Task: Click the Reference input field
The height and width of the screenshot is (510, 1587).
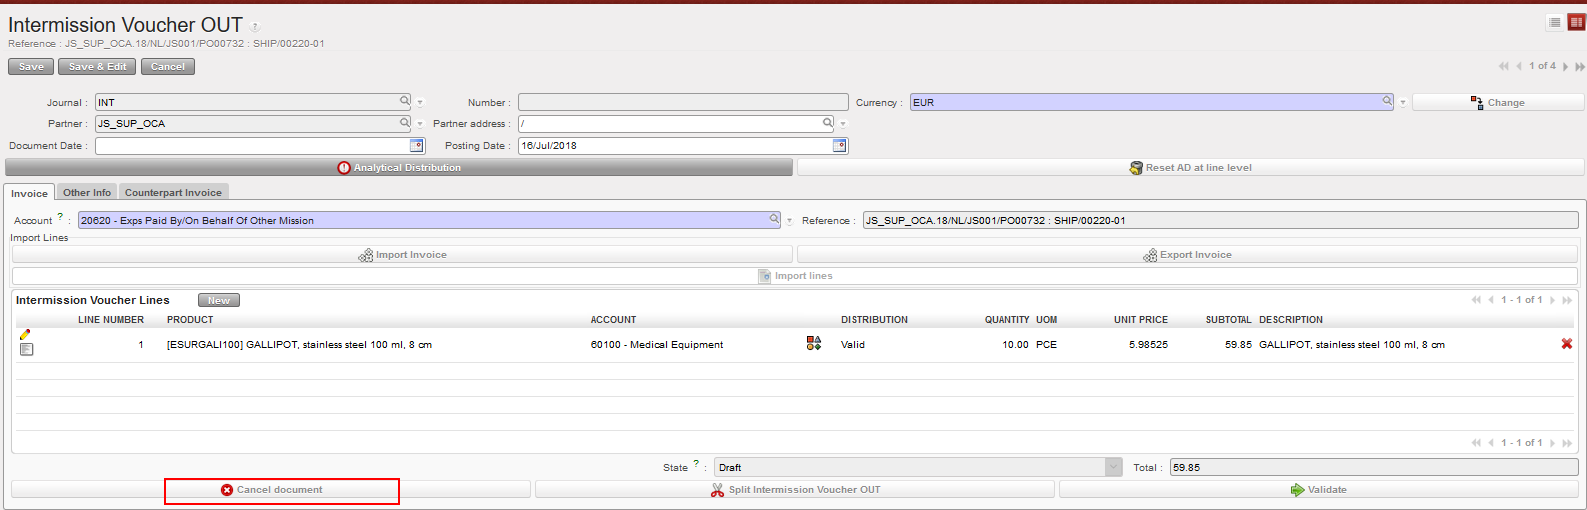Action: 1221,220
